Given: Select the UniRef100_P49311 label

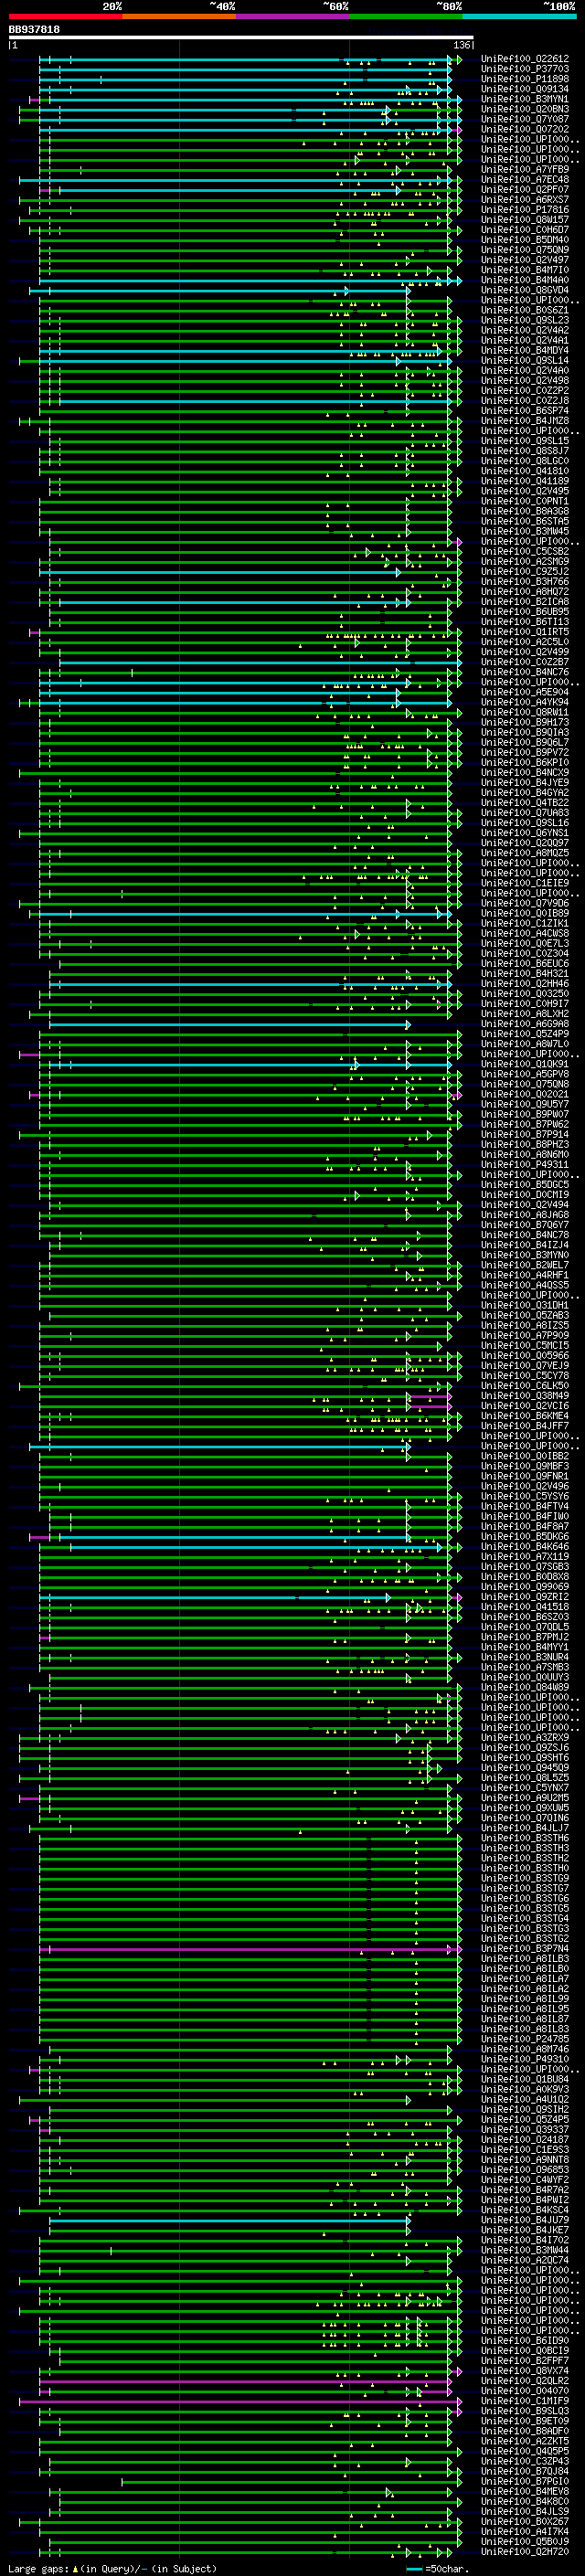Looking at the screenshot, I should click(525, 1165).
